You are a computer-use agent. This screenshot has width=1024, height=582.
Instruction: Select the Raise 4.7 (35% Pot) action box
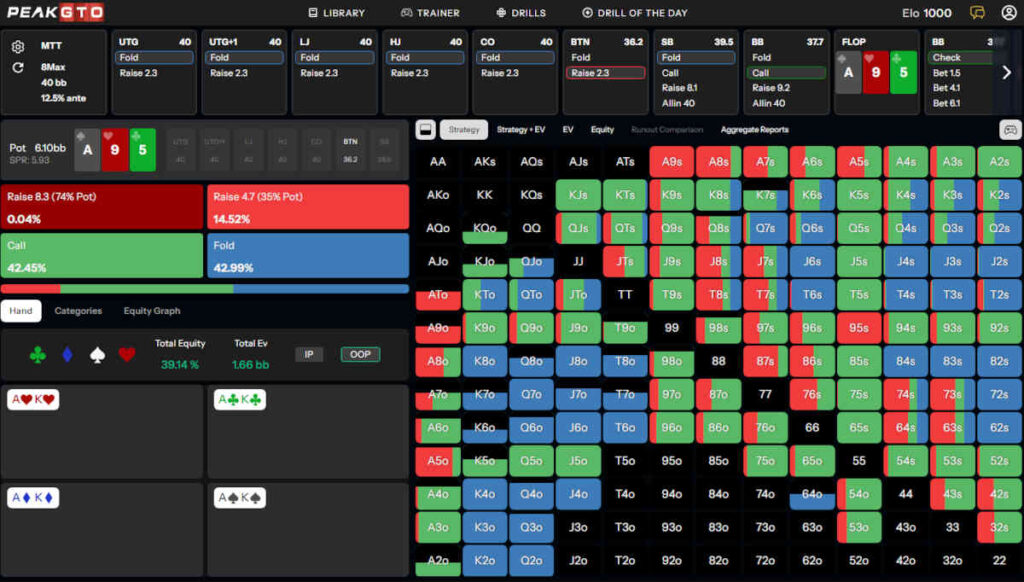click(308, 207)
